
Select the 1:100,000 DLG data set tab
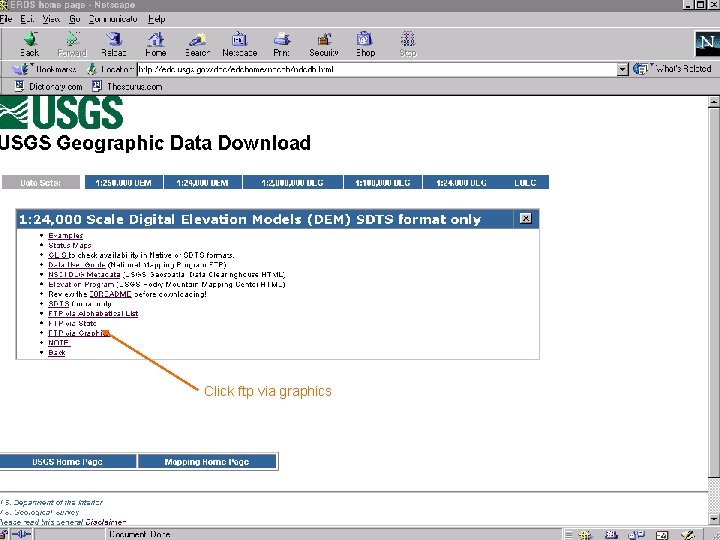(x=382, y=182)
